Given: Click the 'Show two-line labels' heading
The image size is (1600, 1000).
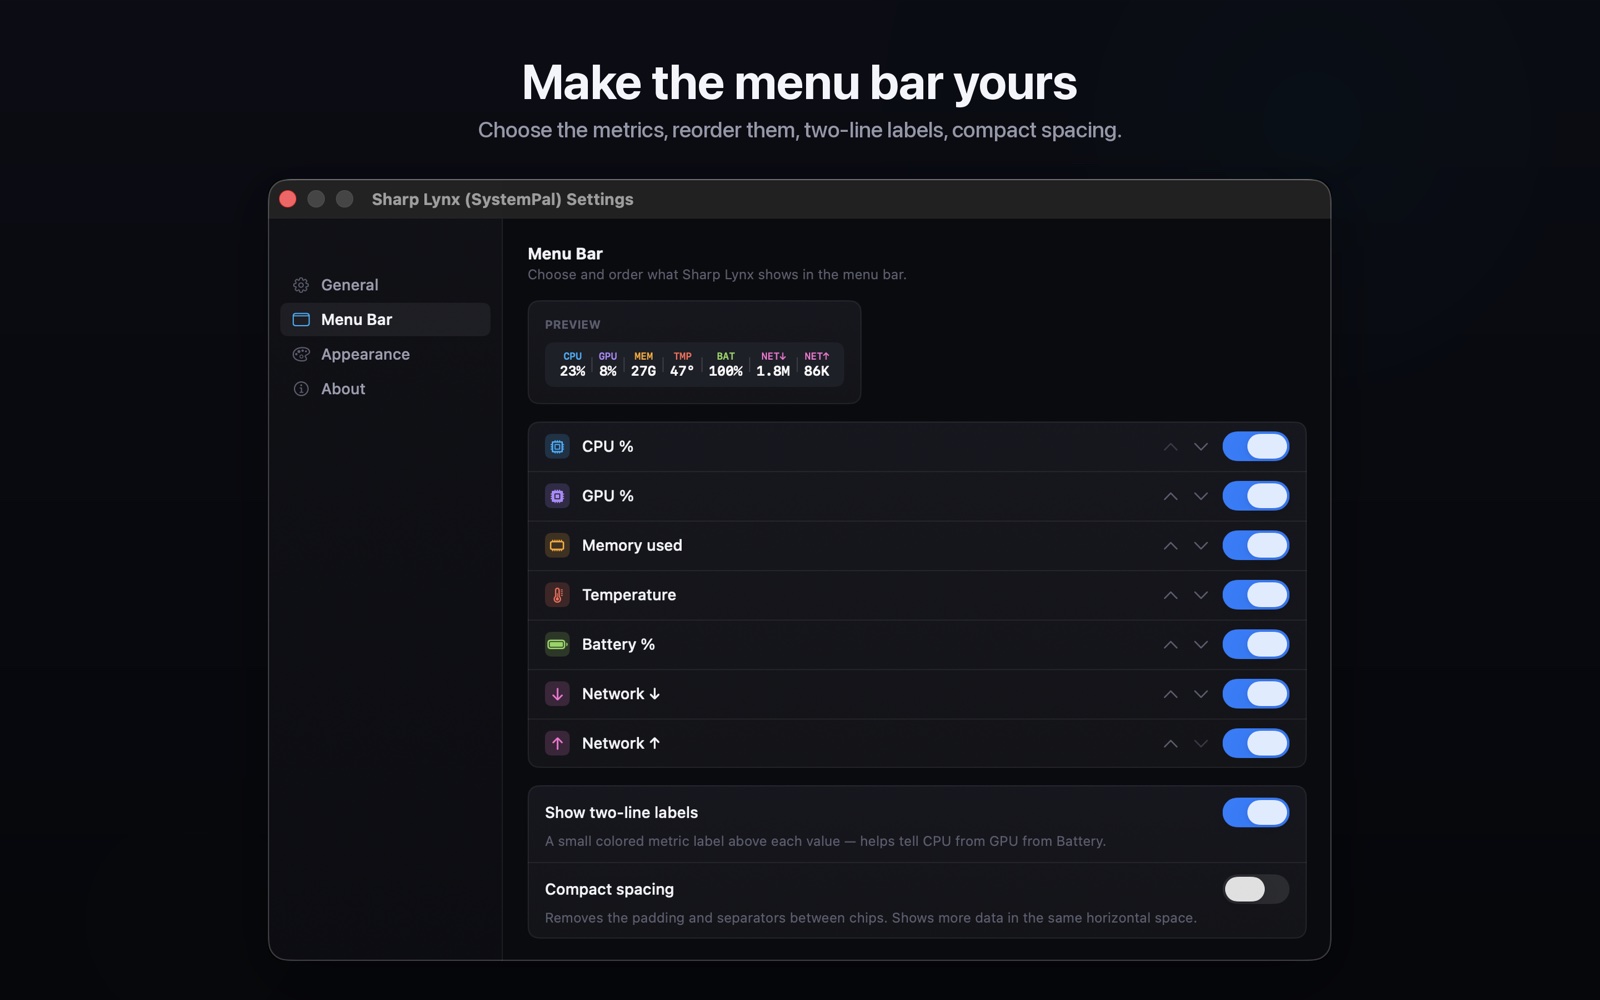Looking at the screenshot, I should 621,813.
